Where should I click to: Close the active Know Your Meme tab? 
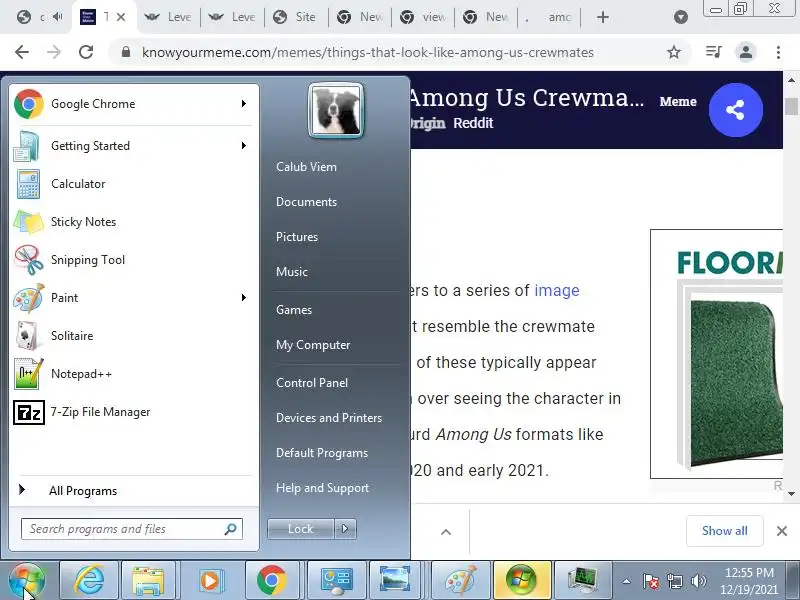121,17
